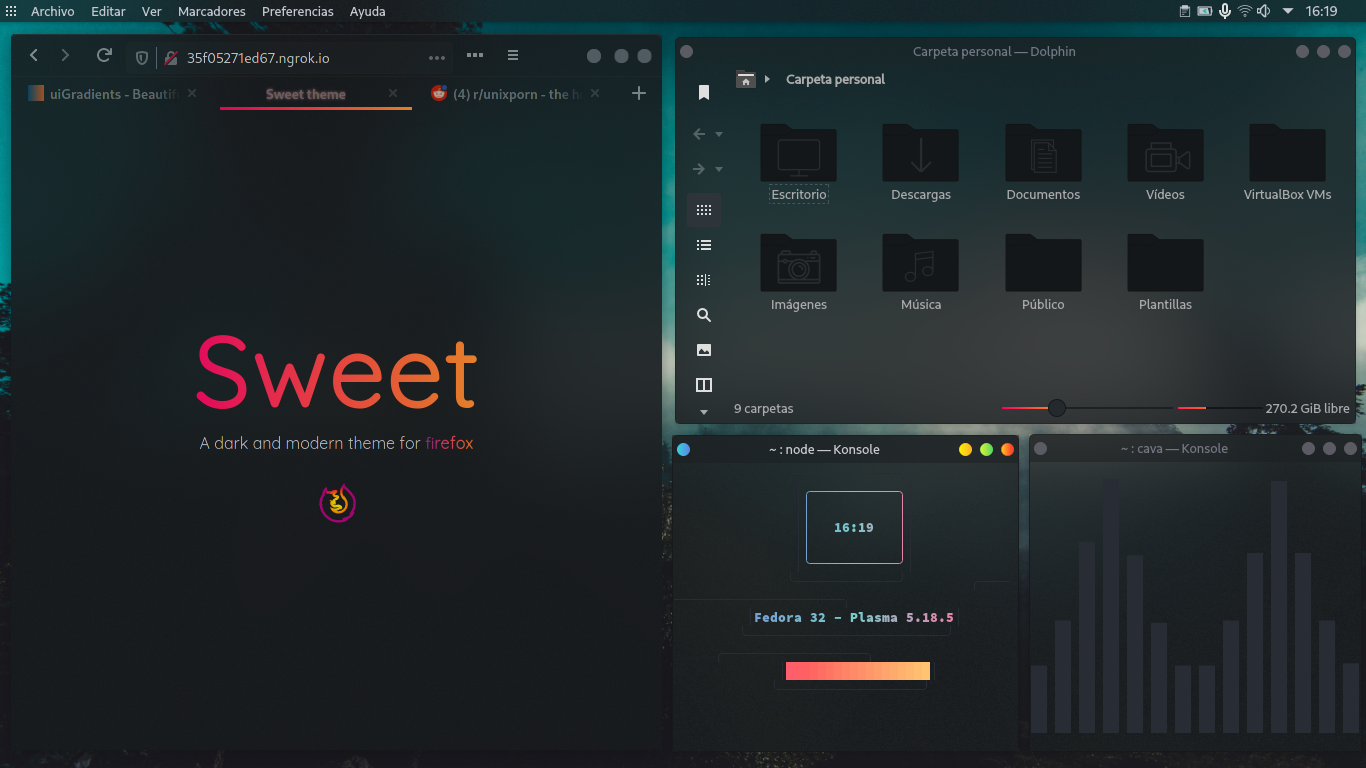Select the Vídeos folder
Viewport: 1366px width, 768px height.
[x=1165, y=163]
